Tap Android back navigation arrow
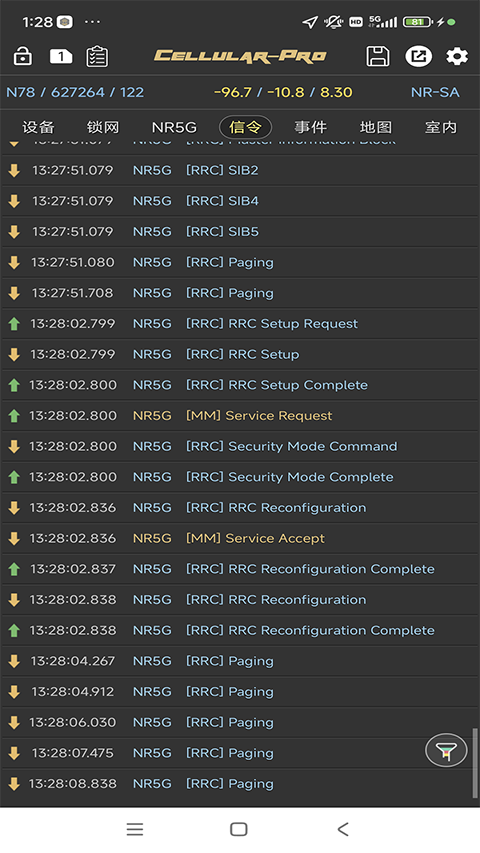 click(343, 829)
